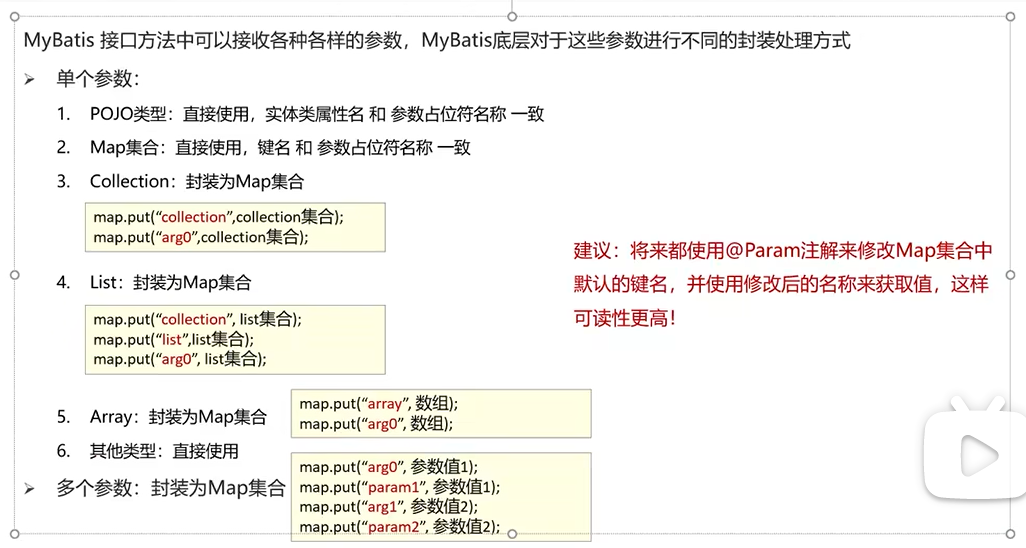Click the left-middle selection handle of the text box
1026x548 pixels.
[14, 275]
